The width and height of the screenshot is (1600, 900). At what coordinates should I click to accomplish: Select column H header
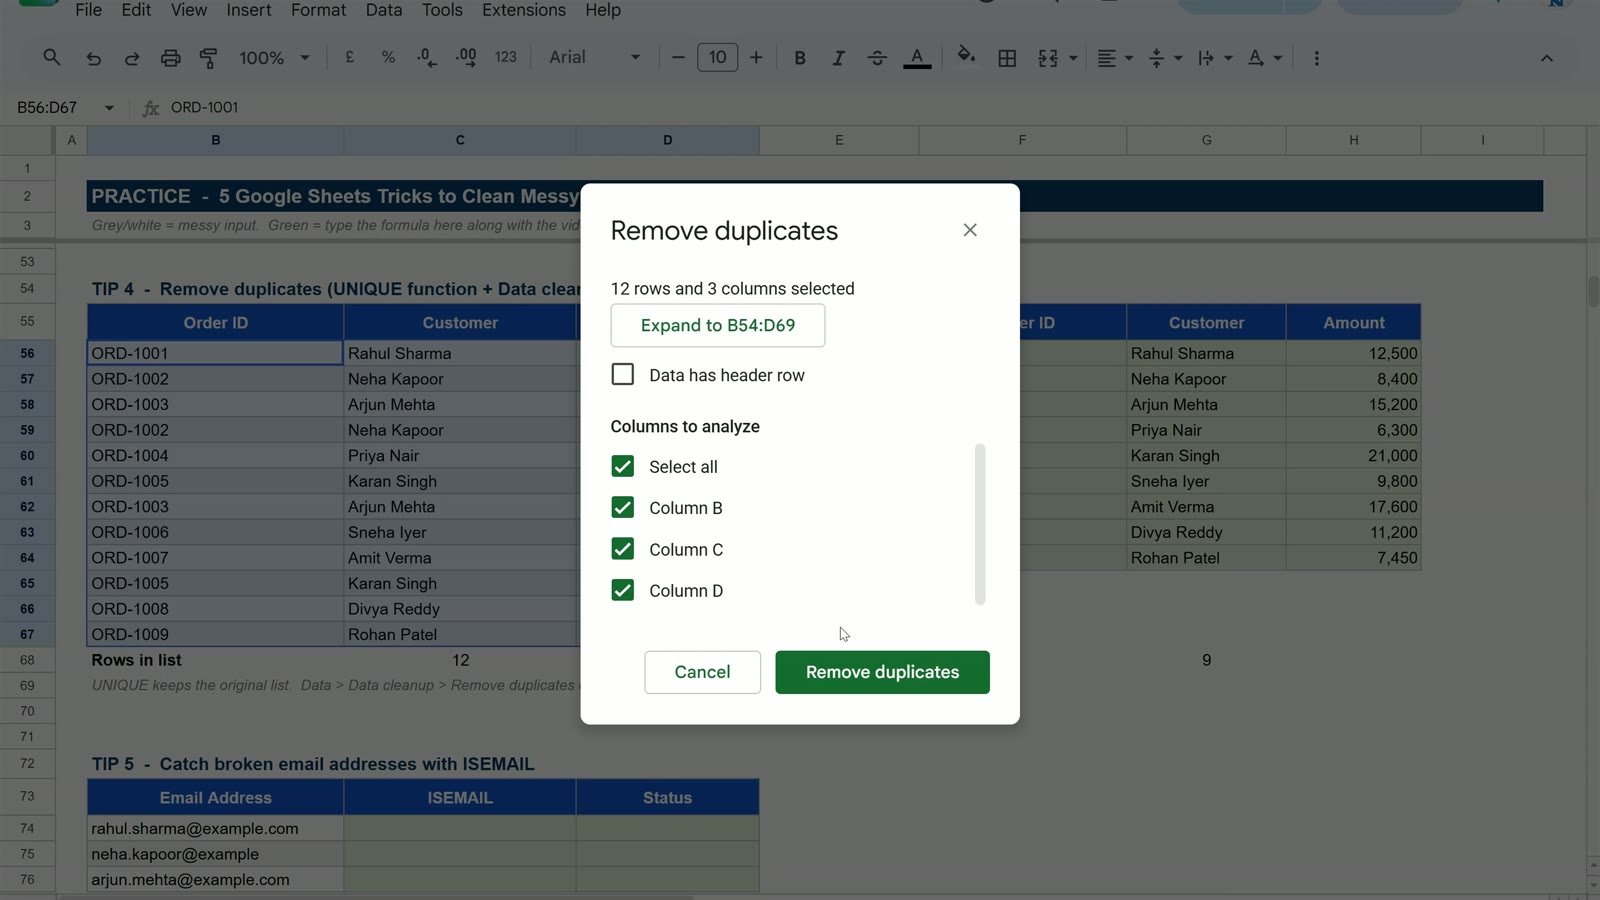(1353, 140)
